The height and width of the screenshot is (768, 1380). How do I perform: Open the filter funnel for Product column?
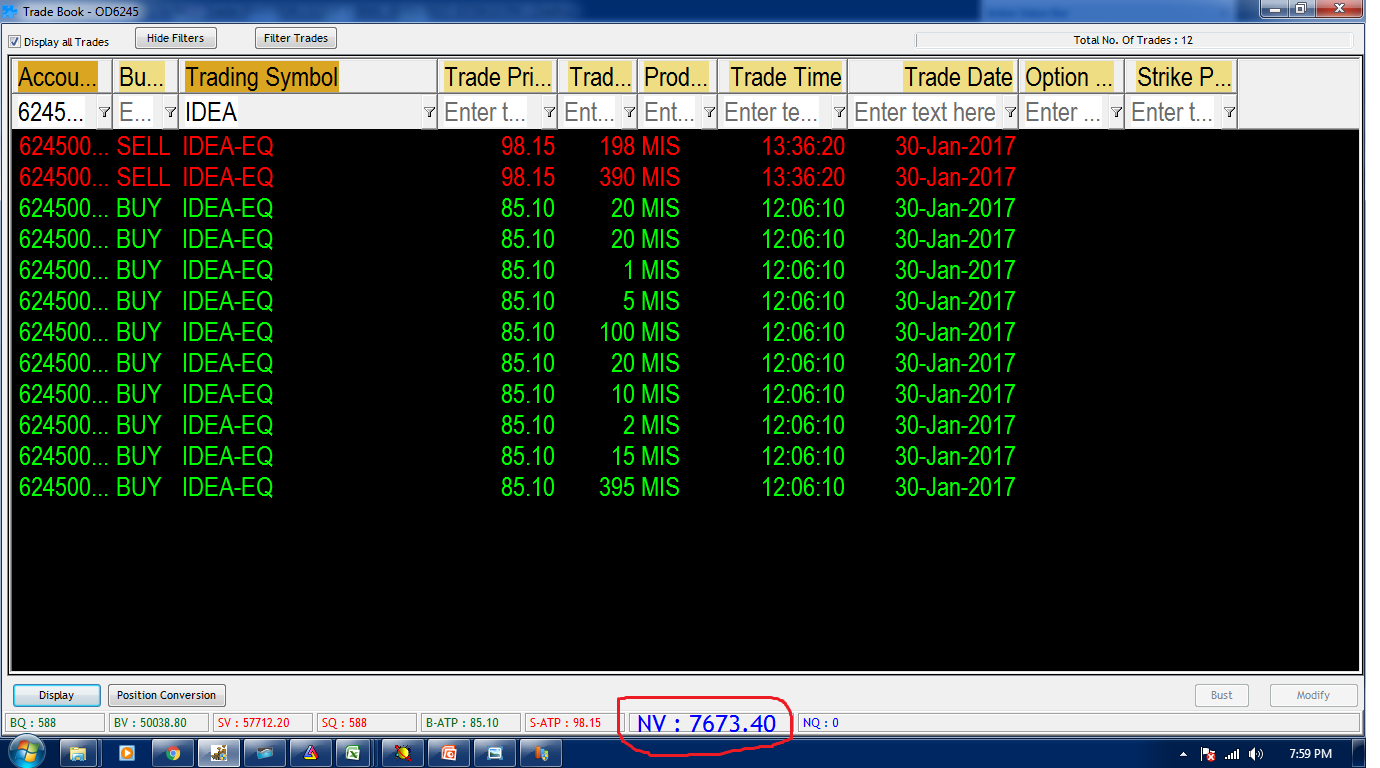[x=709, y=113]
